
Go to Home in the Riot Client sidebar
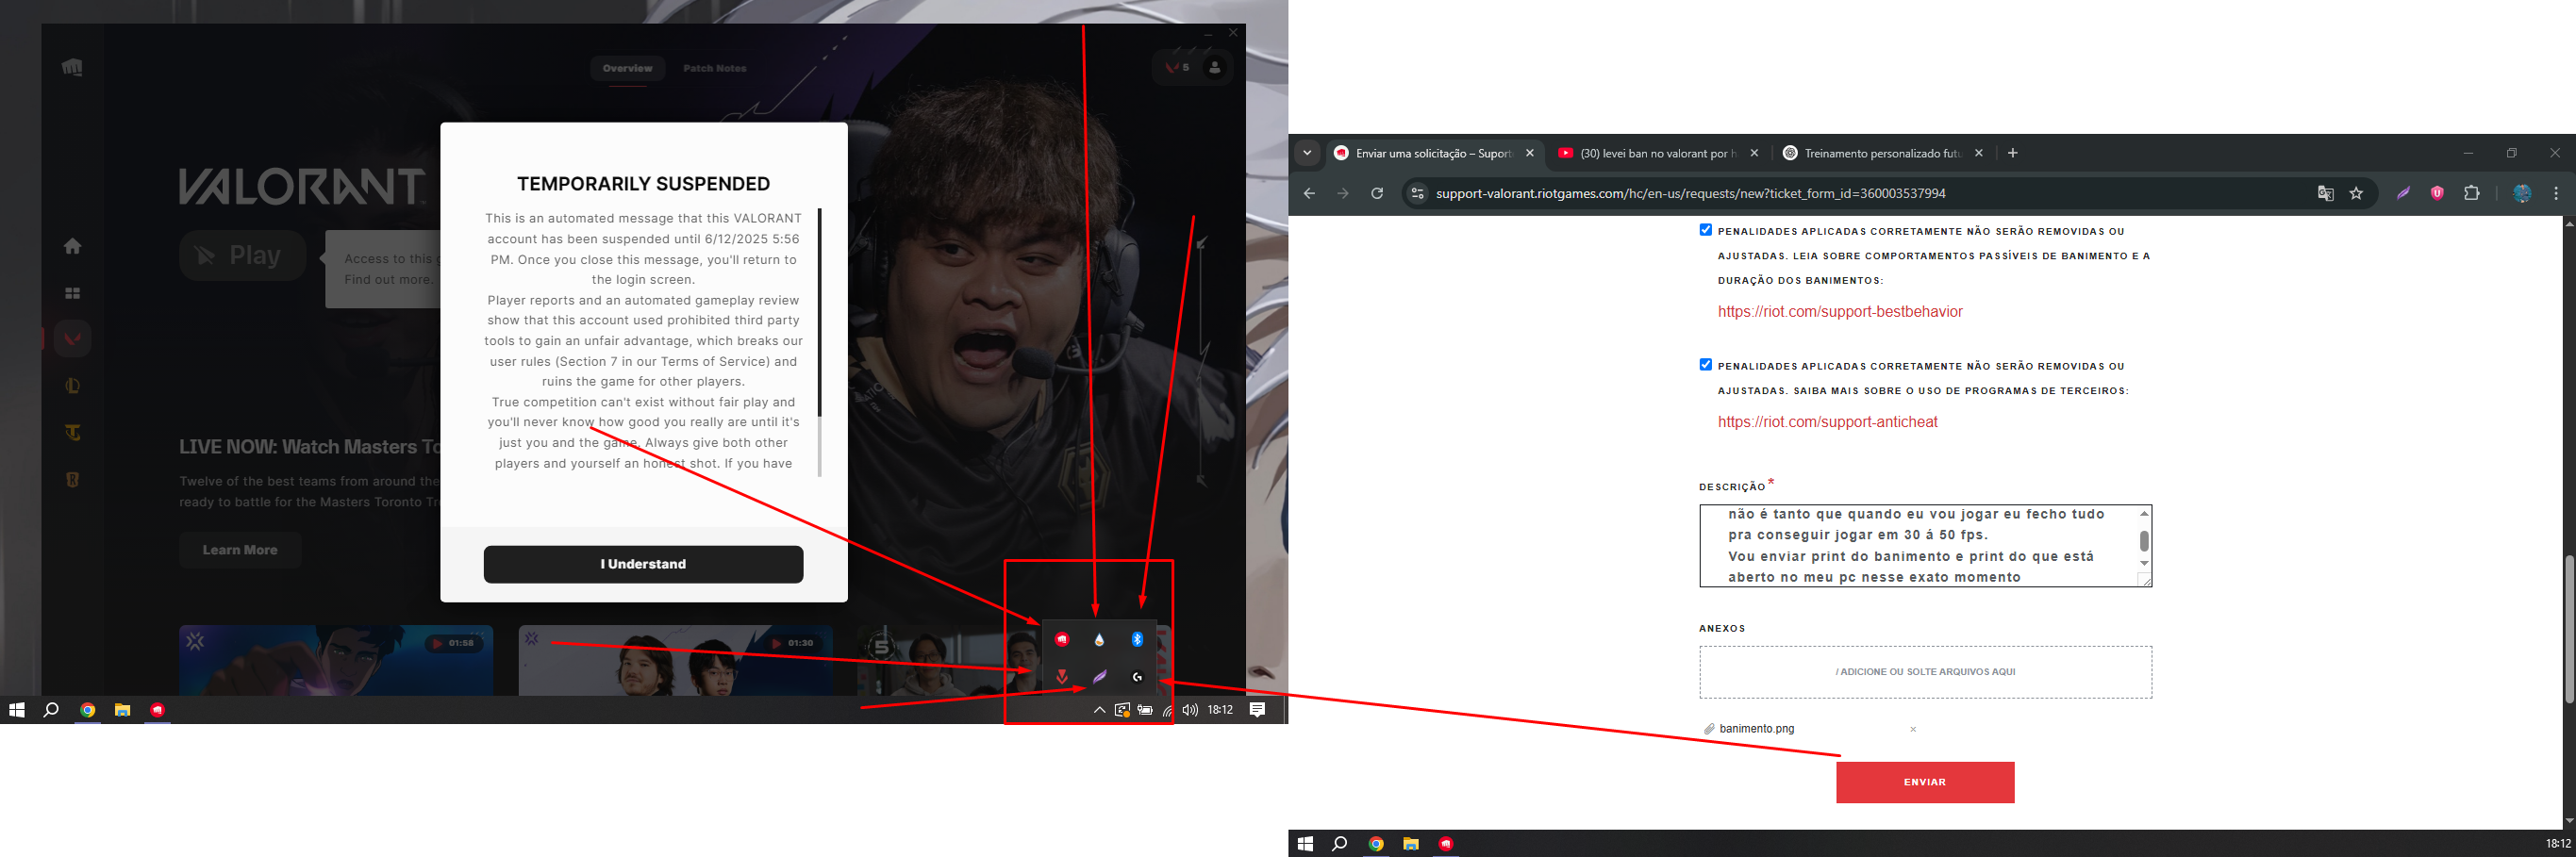pyautogui.click(x=72, y=246)
